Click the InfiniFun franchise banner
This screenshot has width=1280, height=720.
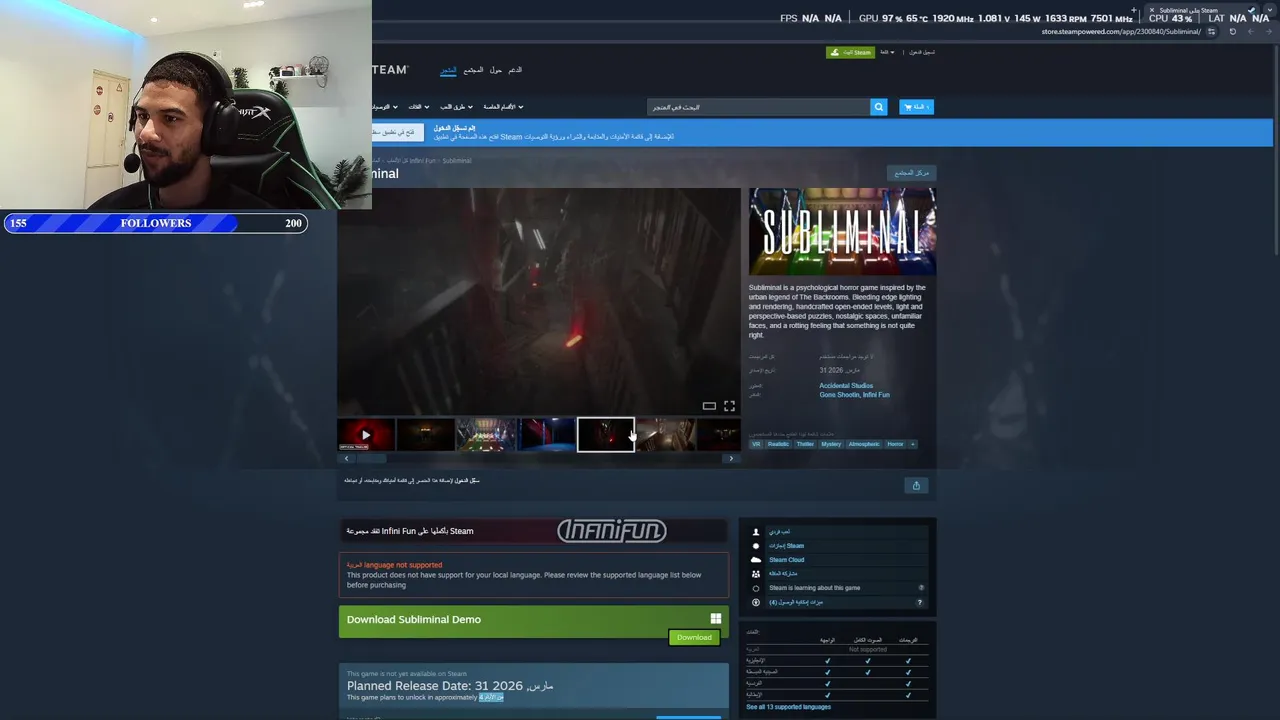[534, 531]
